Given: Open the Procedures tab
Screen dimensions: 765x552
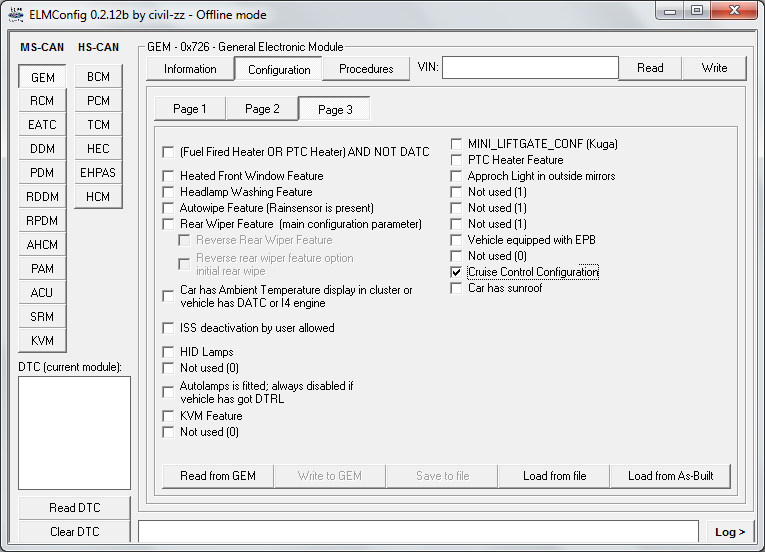Looking at the screenshot, I should 366,69.
